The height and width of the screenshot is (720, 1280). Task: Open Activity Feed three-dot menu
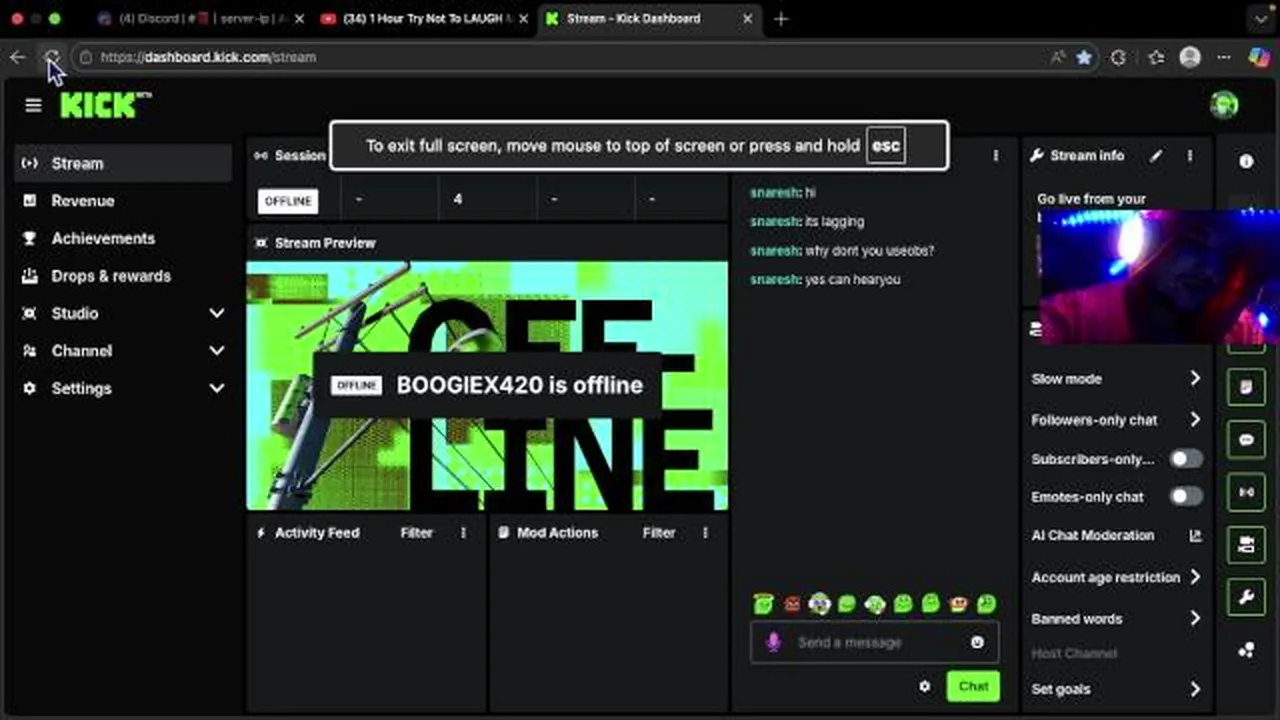point(463,533)
